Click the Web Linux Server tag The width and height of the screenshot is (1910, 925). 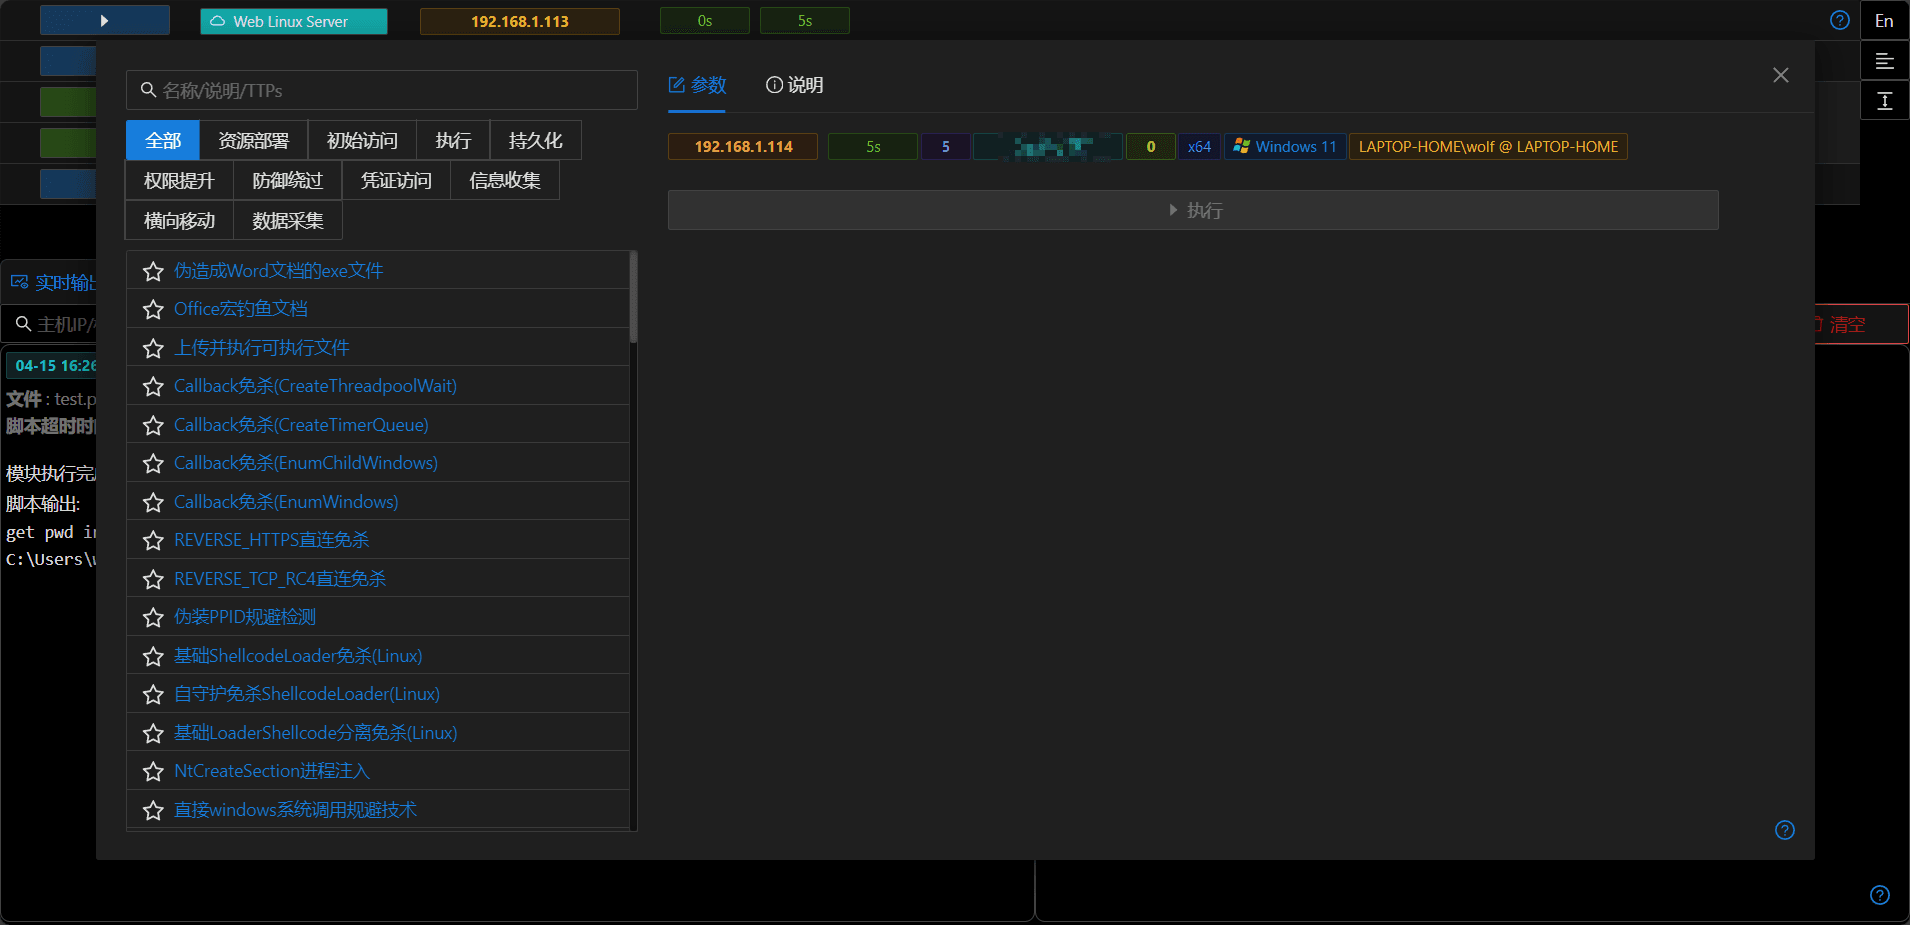click(x=294, y=21)
